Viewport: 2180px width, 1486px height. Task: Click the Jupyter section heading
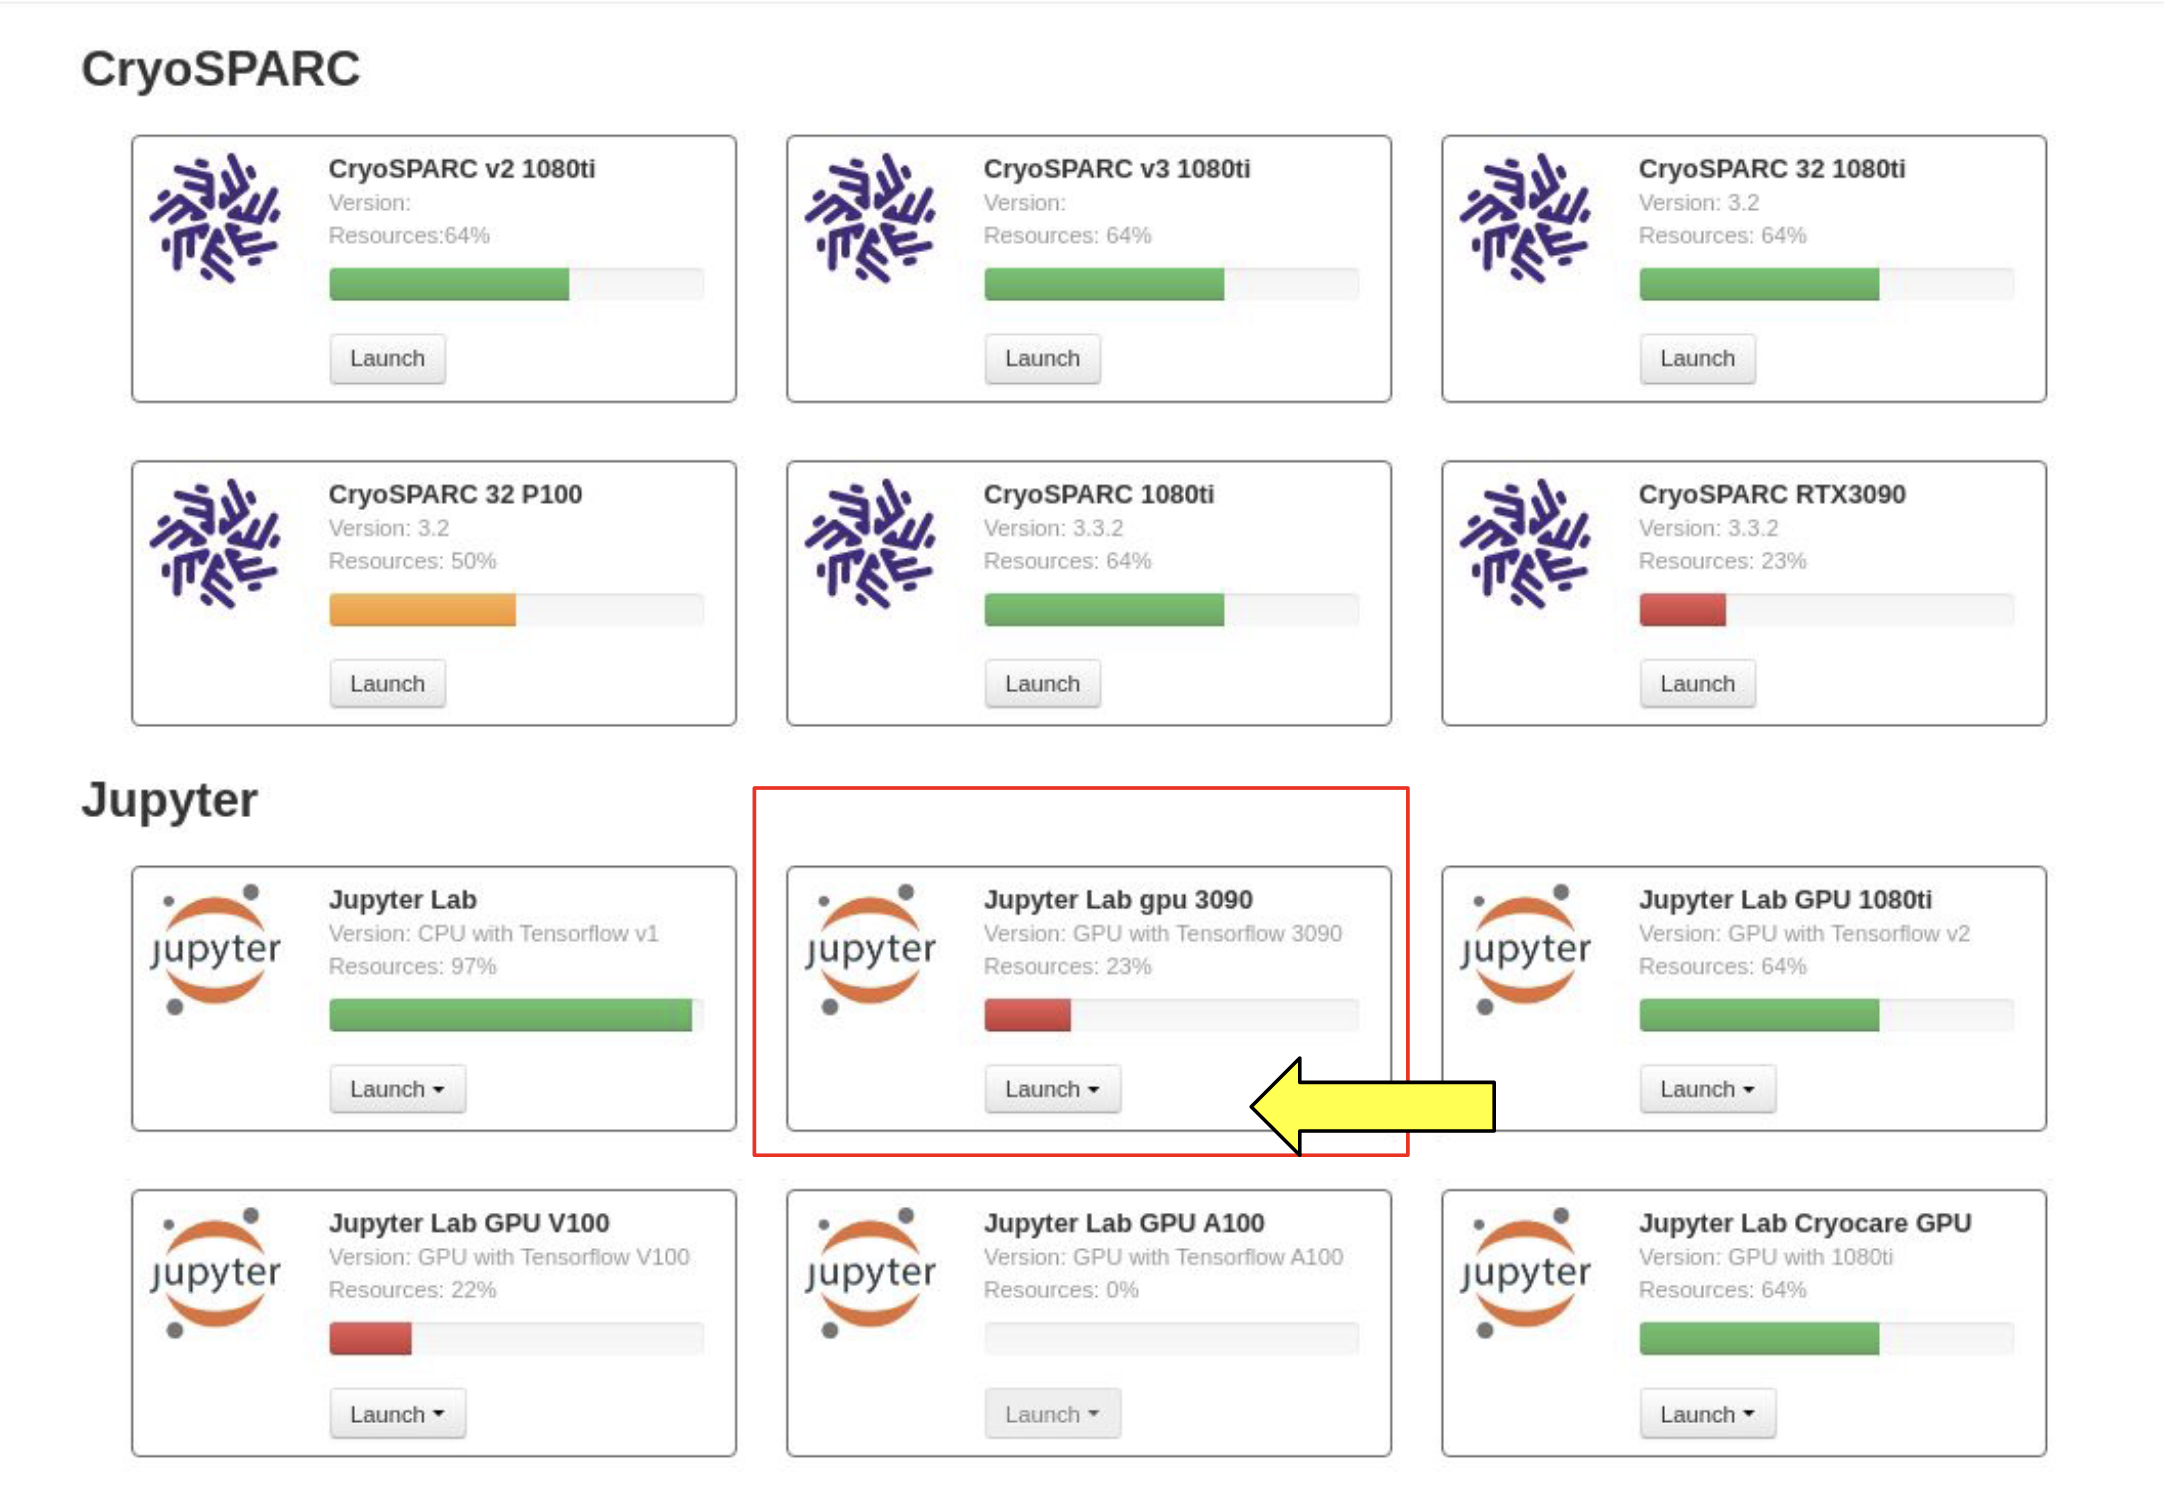[x=170, y=801]
